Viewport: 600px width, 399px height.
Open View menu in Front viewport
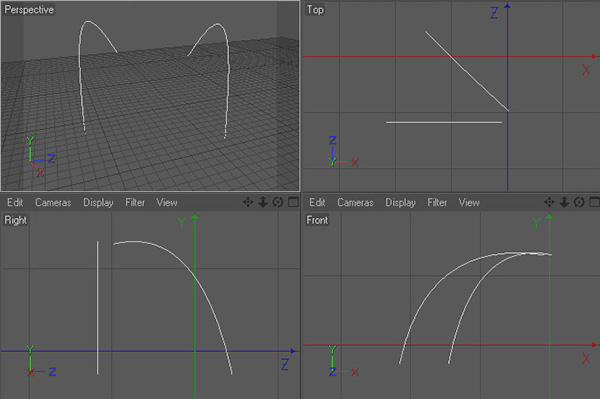[469, 202]
